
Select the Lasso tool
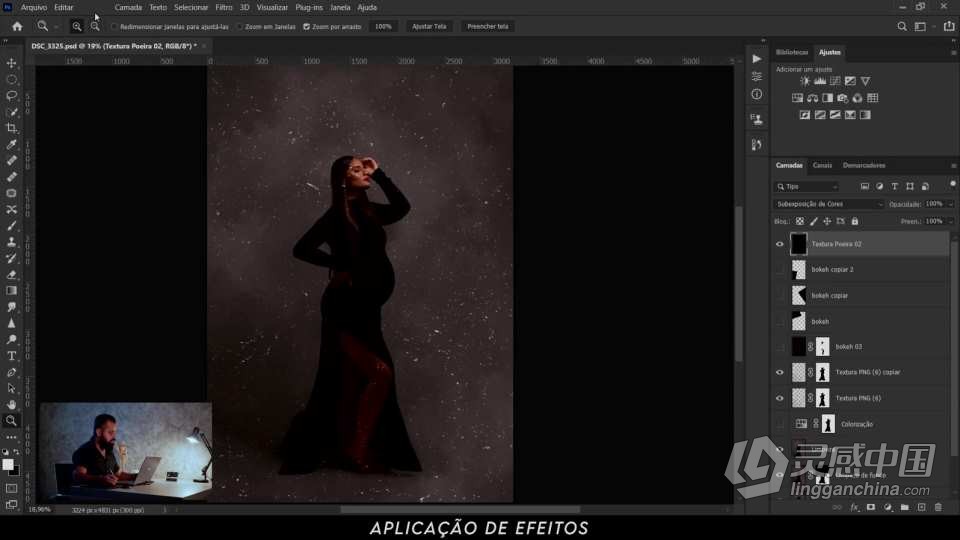tap(11, 96)
